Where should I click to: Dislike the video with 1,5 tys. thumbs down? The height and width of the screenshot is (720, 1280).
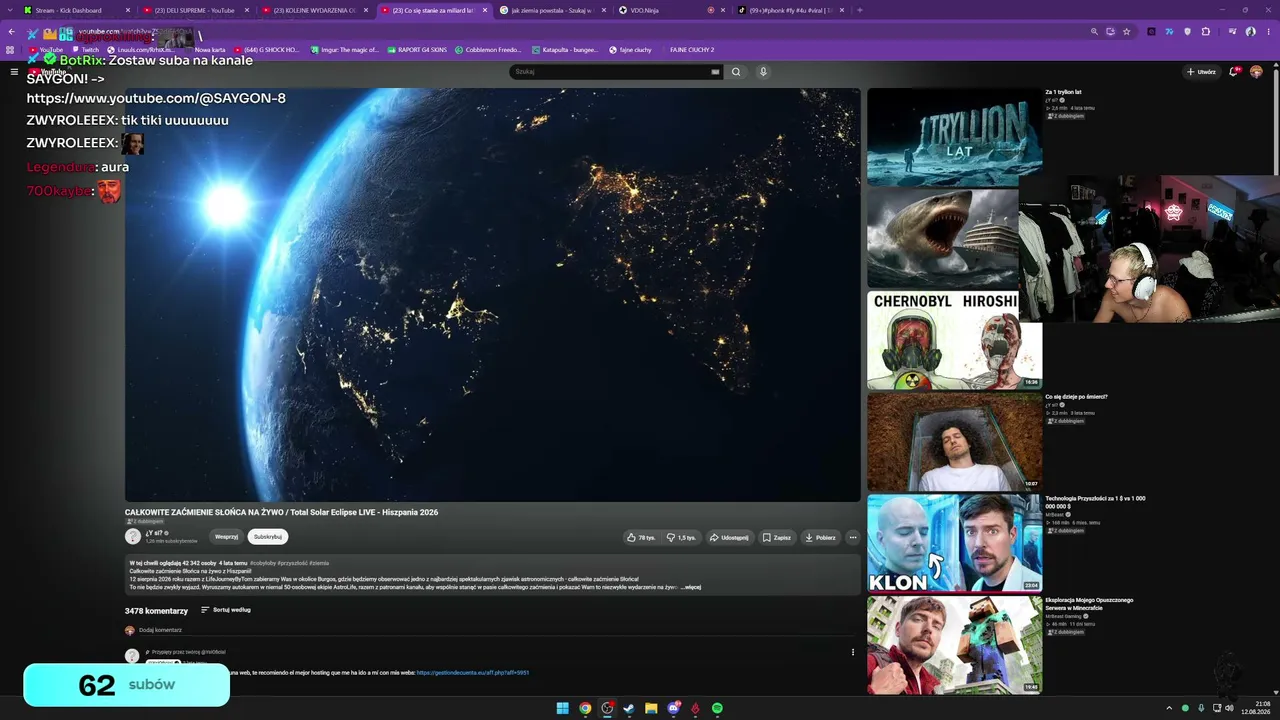tap(681, 537)
